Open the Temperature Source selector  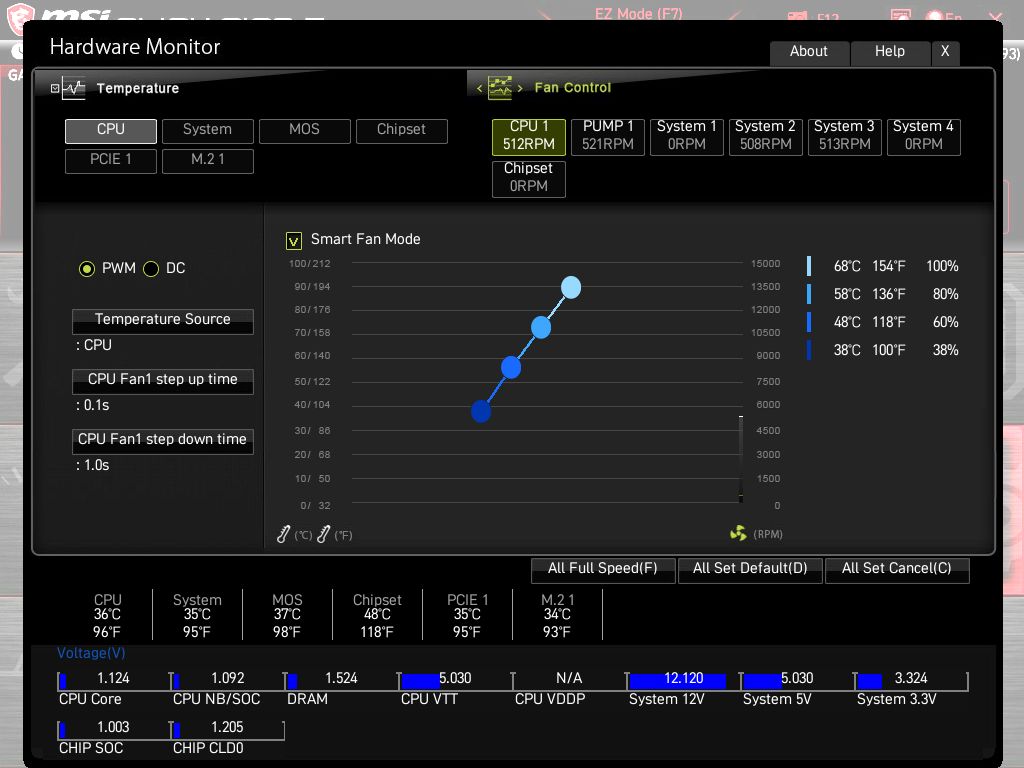coord(163,321)
